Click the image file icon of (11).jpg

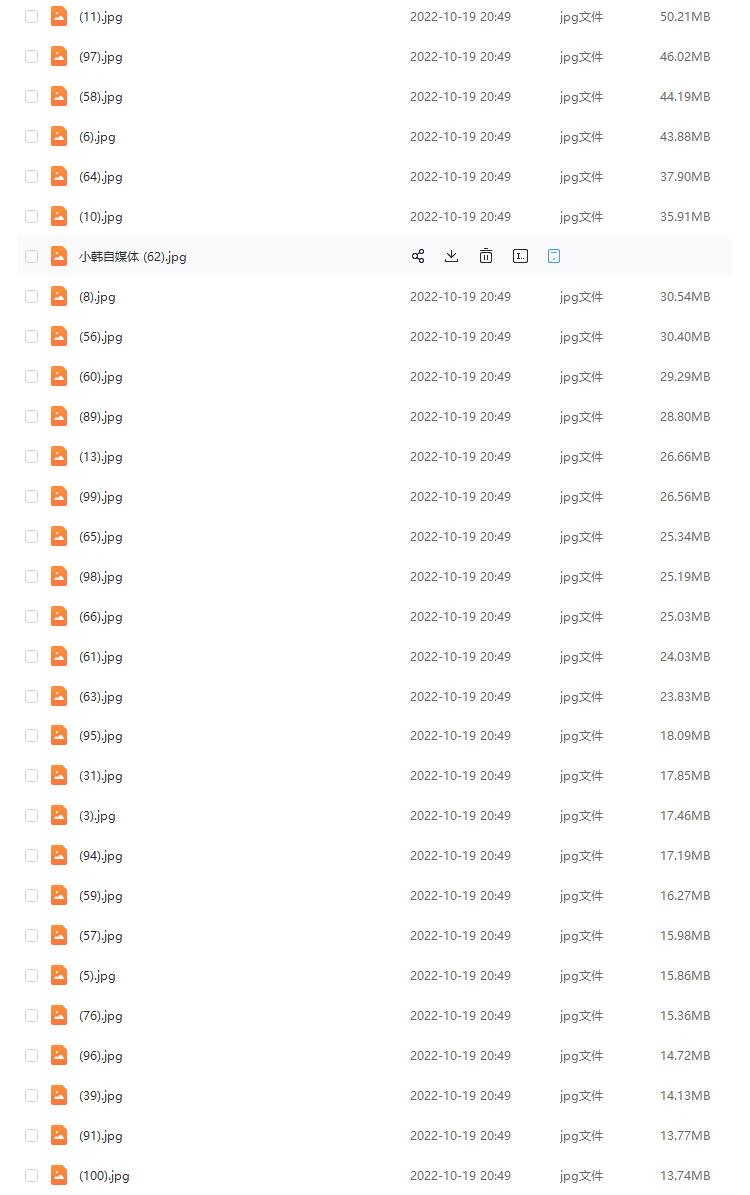click(59, 17)
